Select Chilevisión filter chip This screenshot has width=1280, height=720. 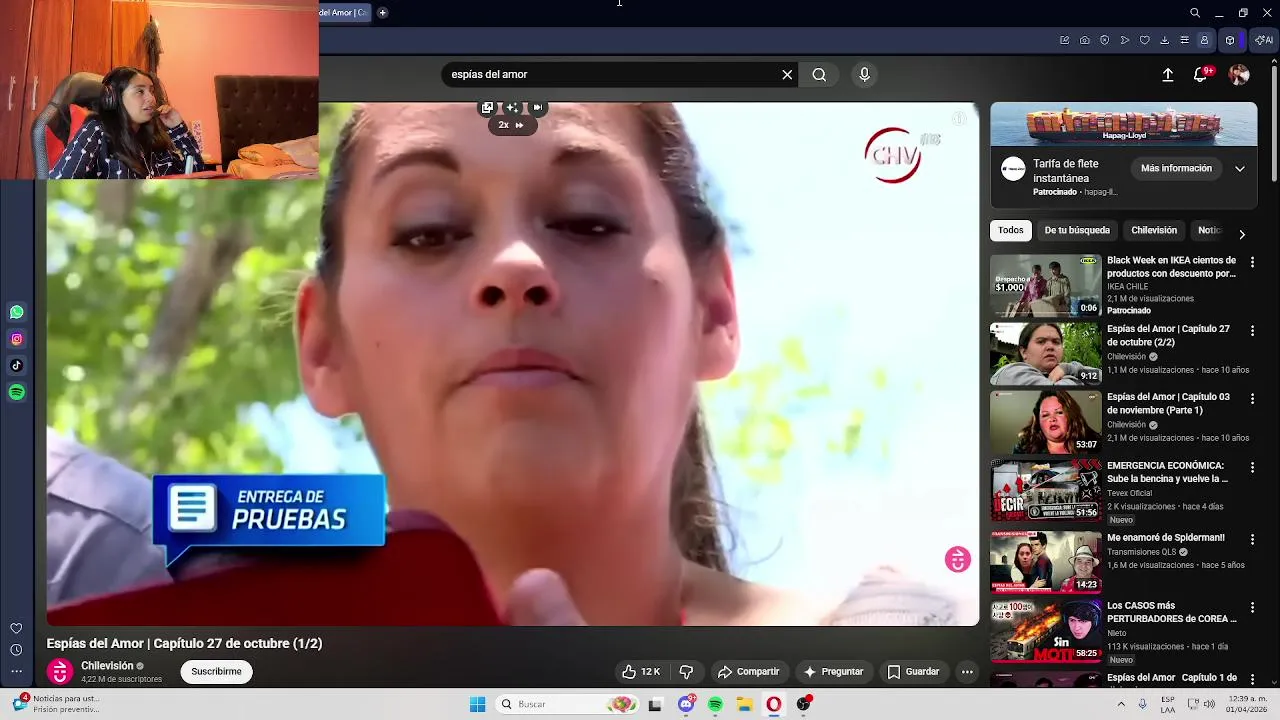click(x=1154, y=230)
